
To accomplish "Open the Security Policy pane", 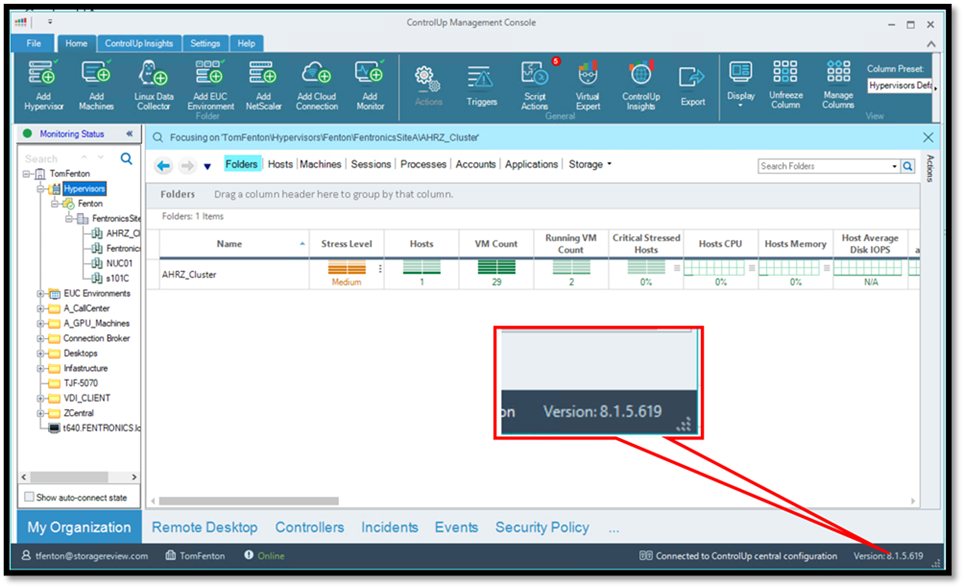I will (542, 528).
